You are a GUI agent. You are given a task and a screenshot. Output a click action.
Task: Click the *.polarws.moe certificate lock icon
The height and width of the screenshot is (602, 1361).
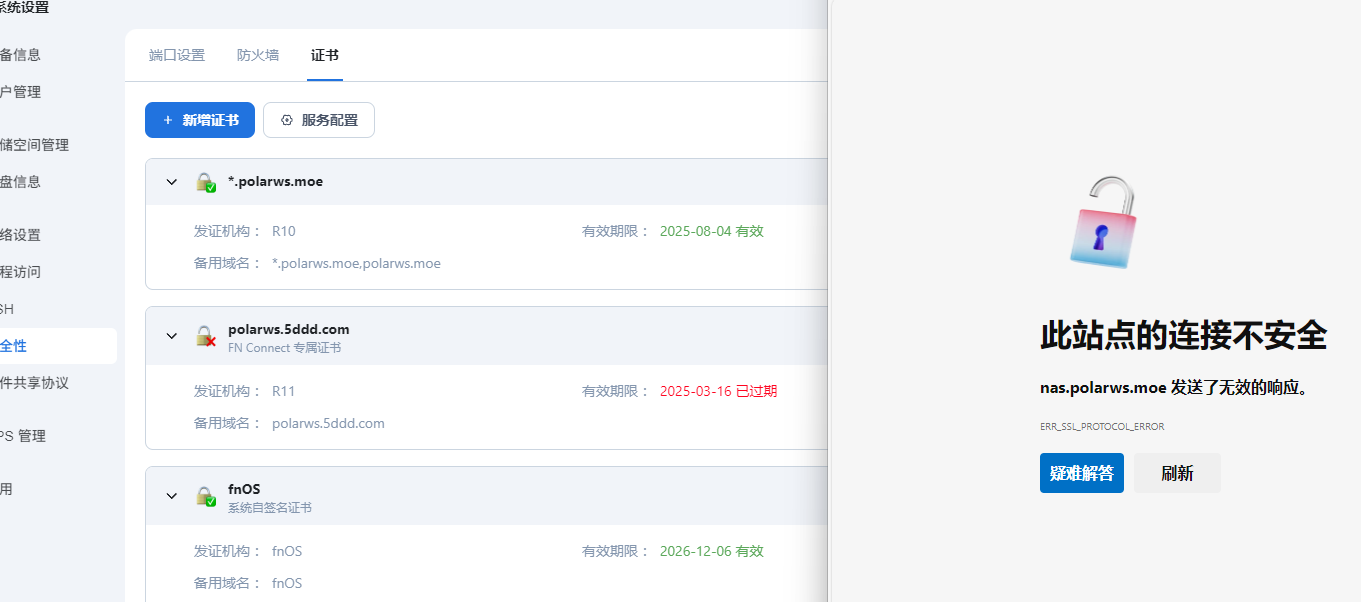click(x=205, y=182)
